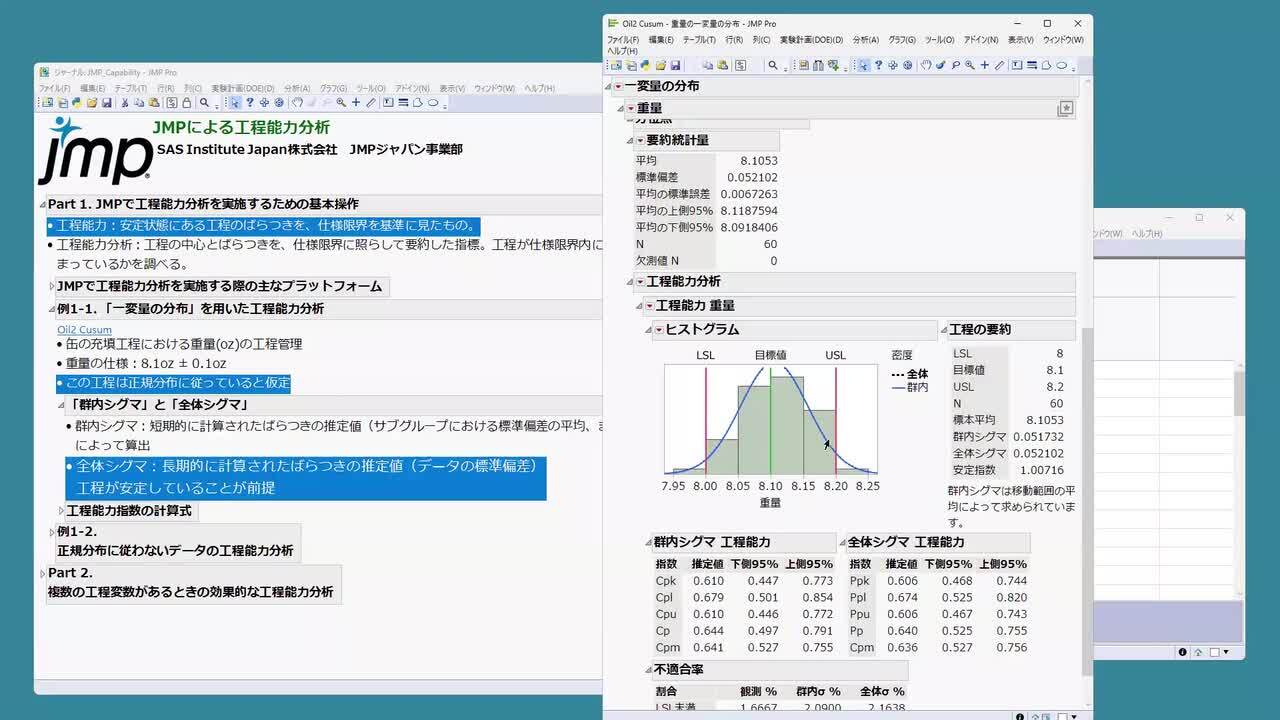
Task: Open red triangle menu for 要約統計量
Action: pos(639,141)
